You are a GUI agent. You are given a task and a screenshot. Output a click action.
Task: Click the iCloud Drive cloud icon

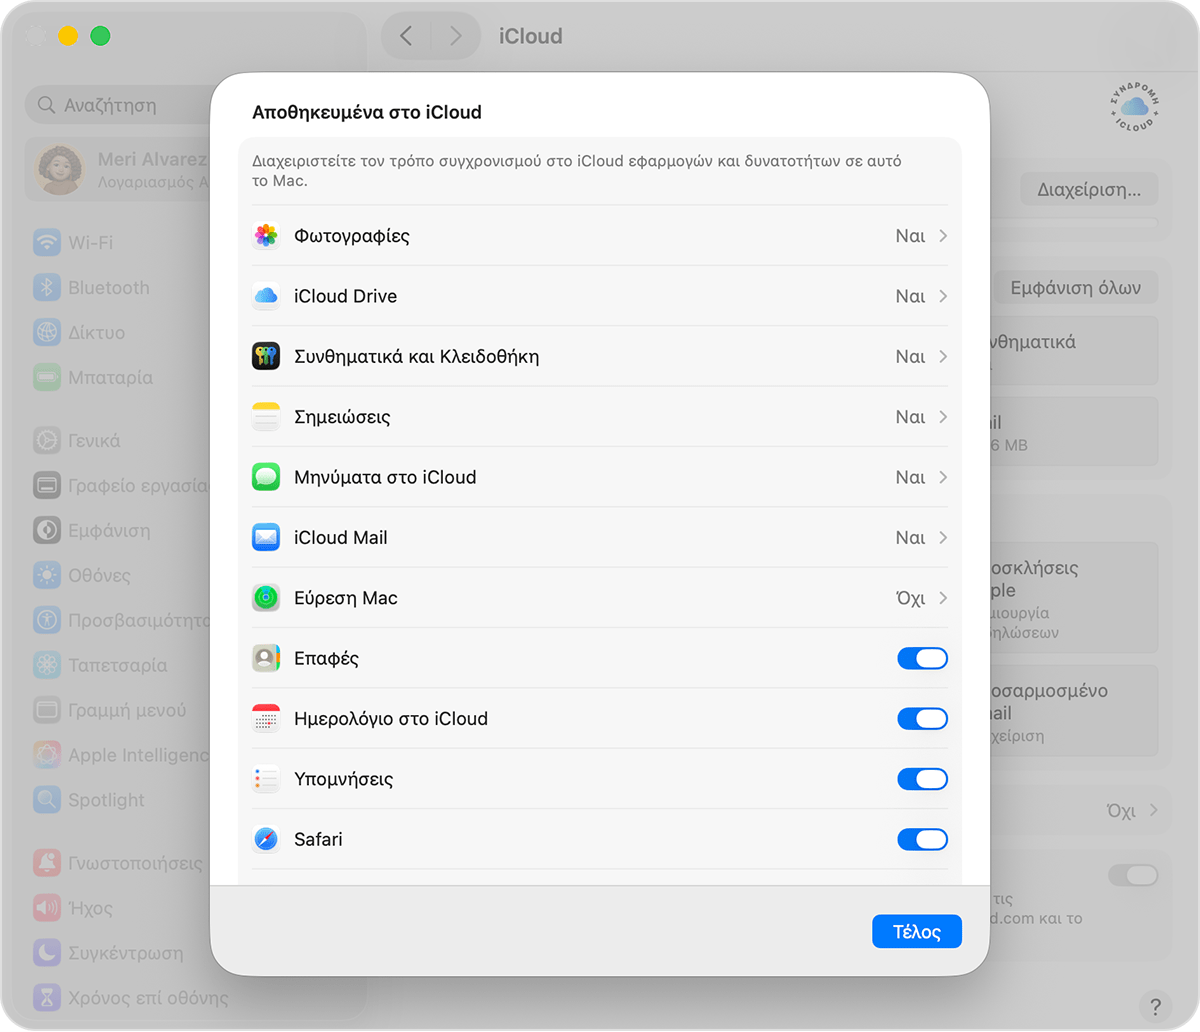click(x=265, y=296)
